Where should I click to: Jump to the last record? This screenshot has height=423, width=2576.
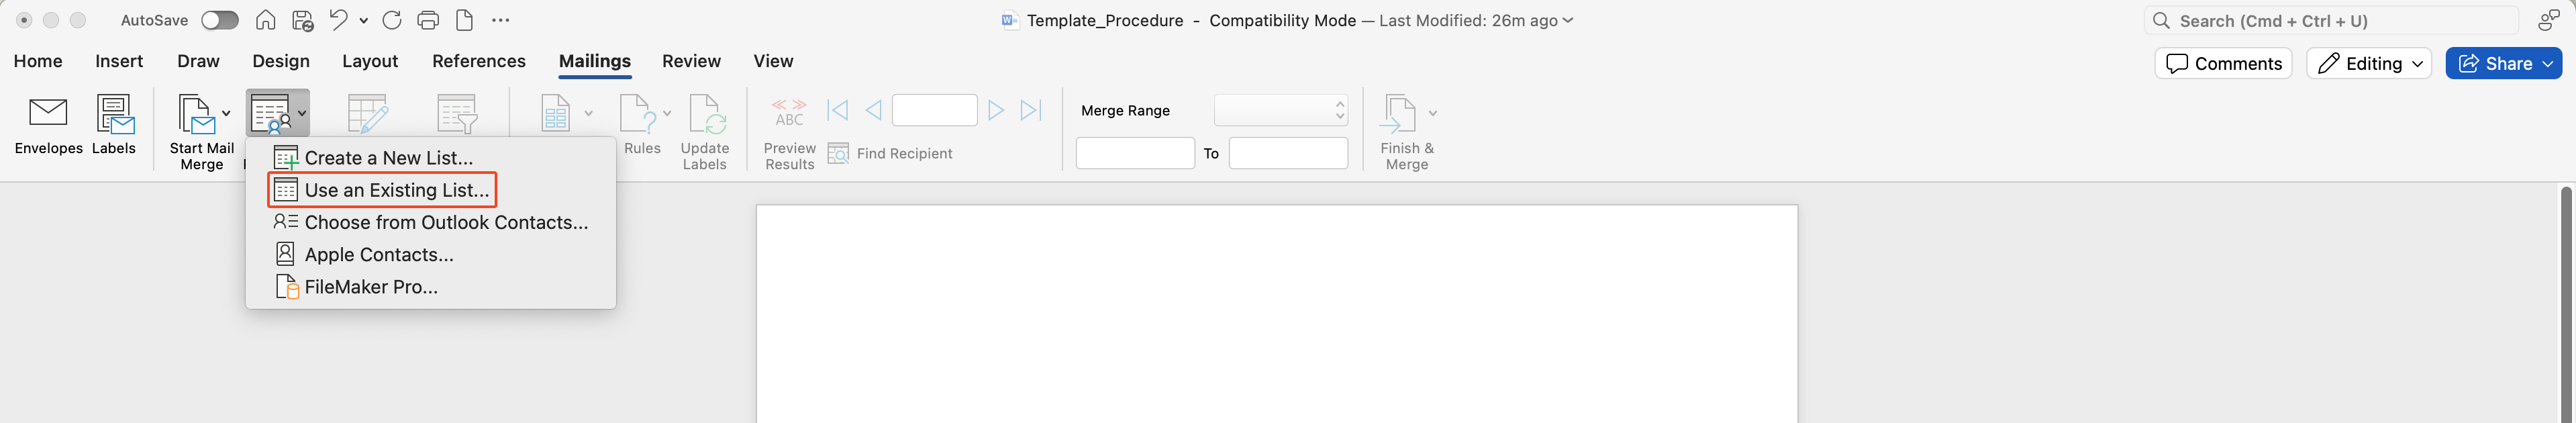[1031, 110]
